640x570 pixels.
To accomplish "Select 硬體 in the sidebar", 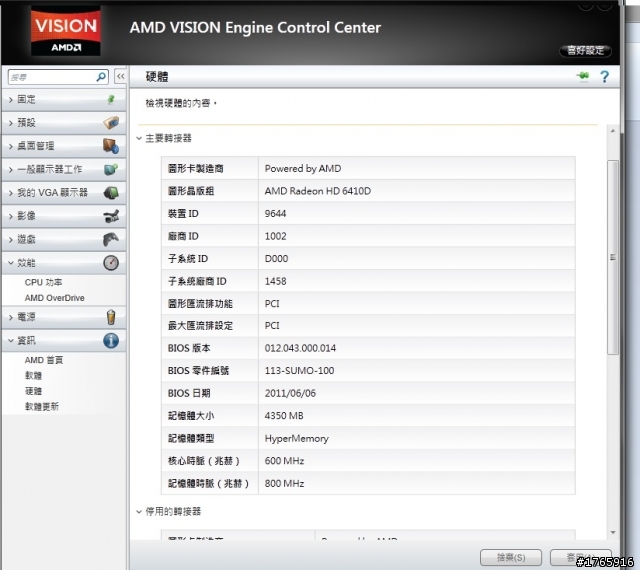I will point(33,391).
